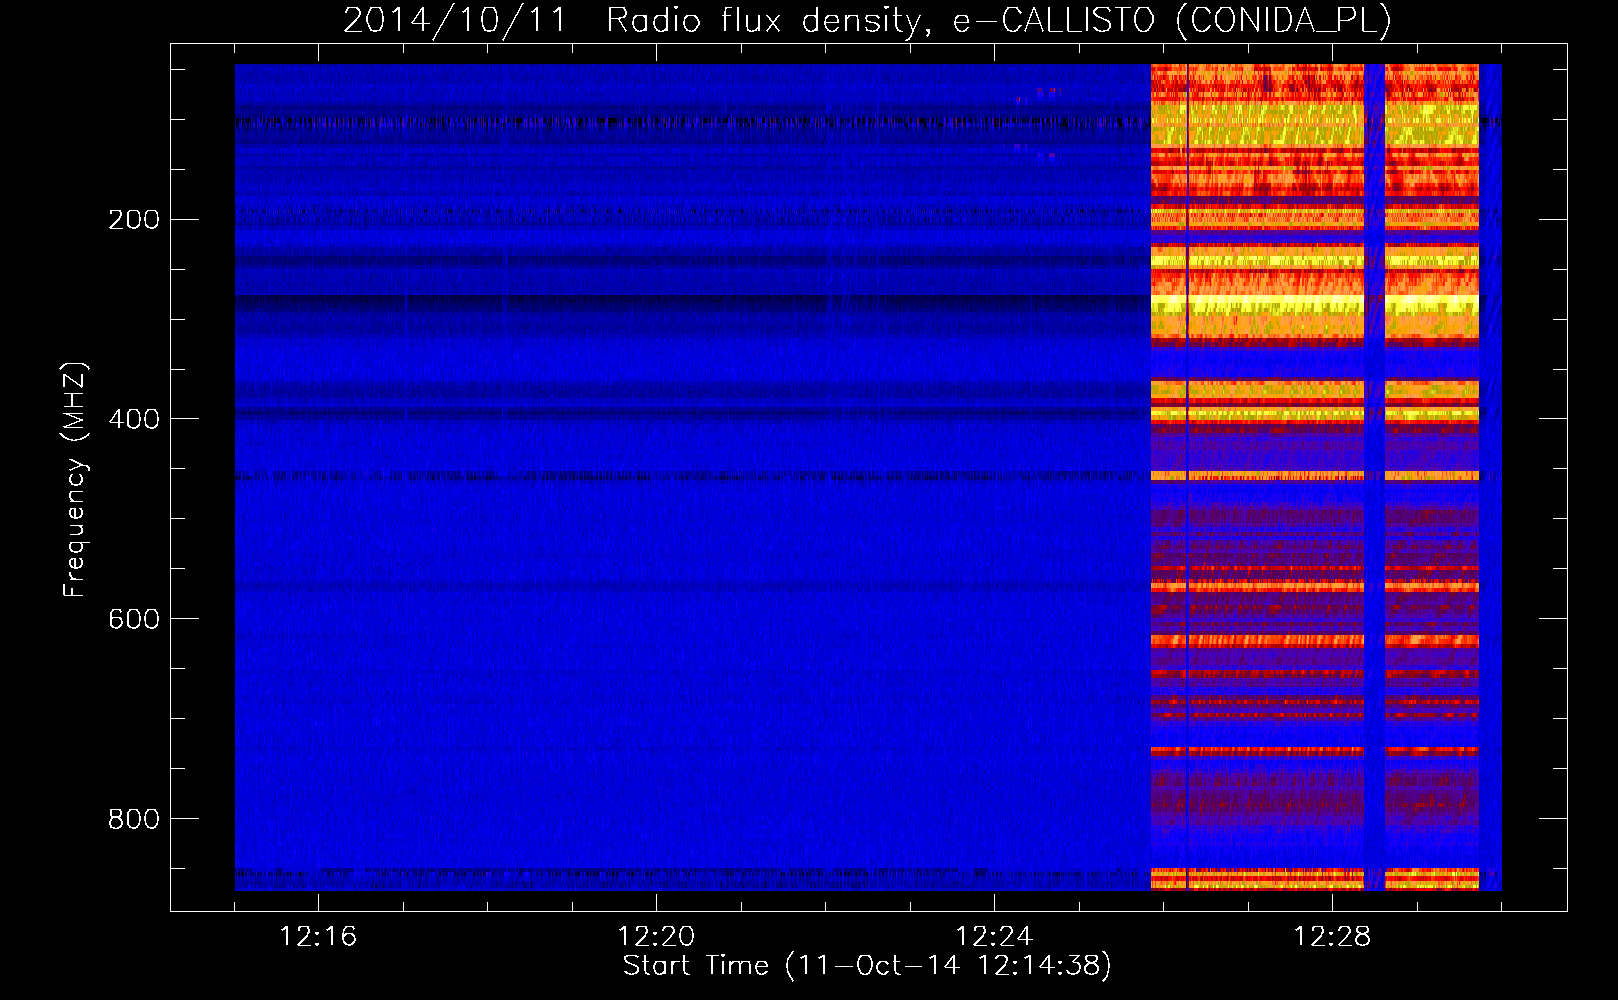The width and height of the screenshot is (1618, 1000).
Task: Click the 12:20 time tick label
Action: pyautogui.click(x=656, y=936)
